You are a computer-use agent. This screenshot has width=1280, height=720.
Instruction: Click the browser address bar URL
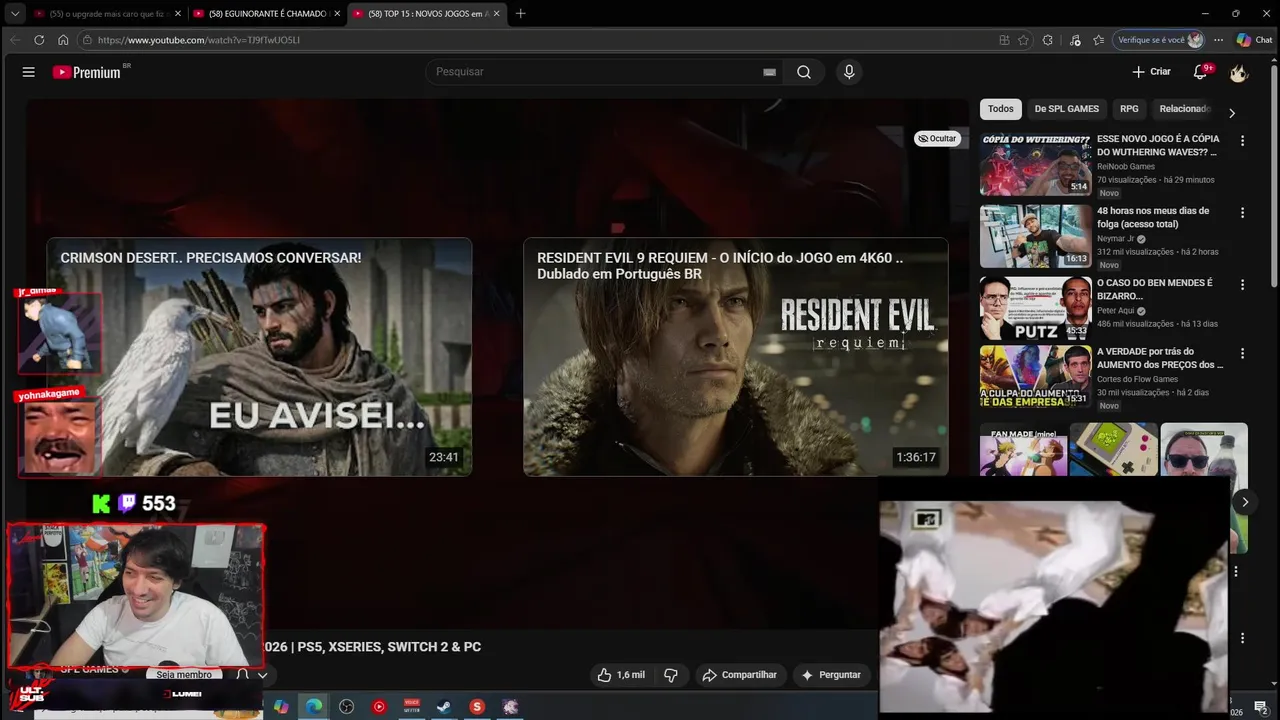(x=198, y=40)
